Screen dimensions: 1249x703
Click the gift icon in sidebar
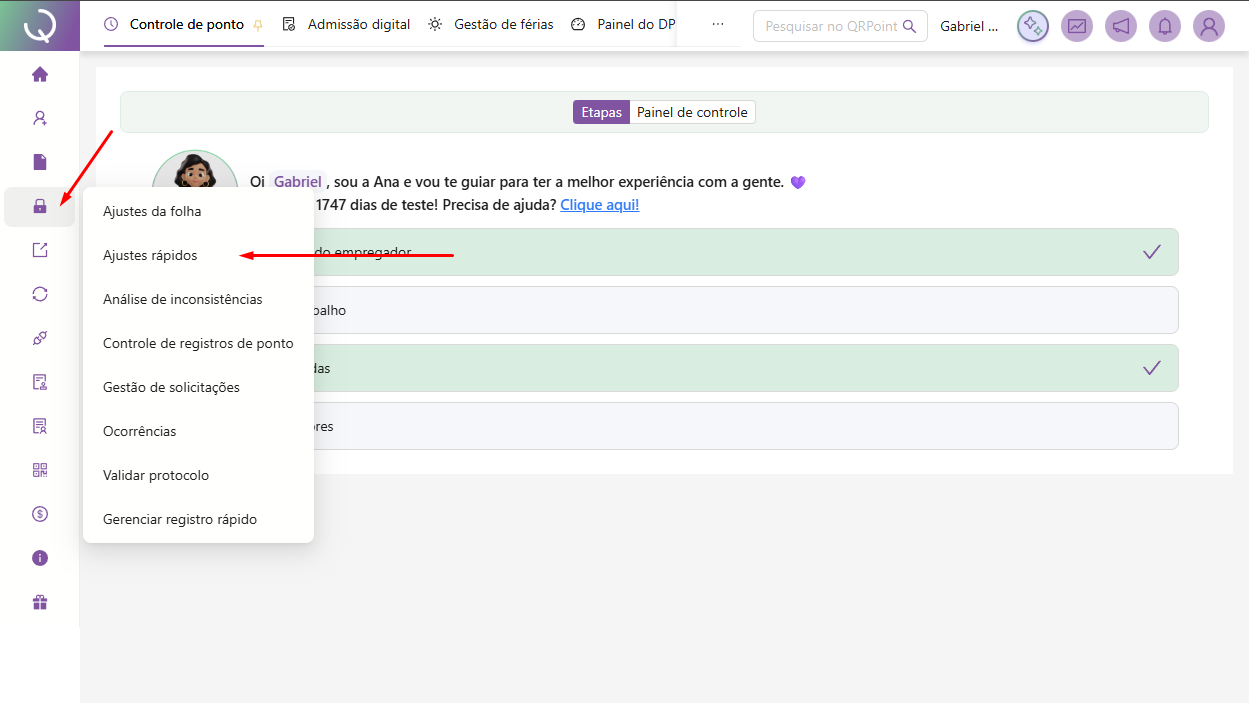click(x=40, y=602)
